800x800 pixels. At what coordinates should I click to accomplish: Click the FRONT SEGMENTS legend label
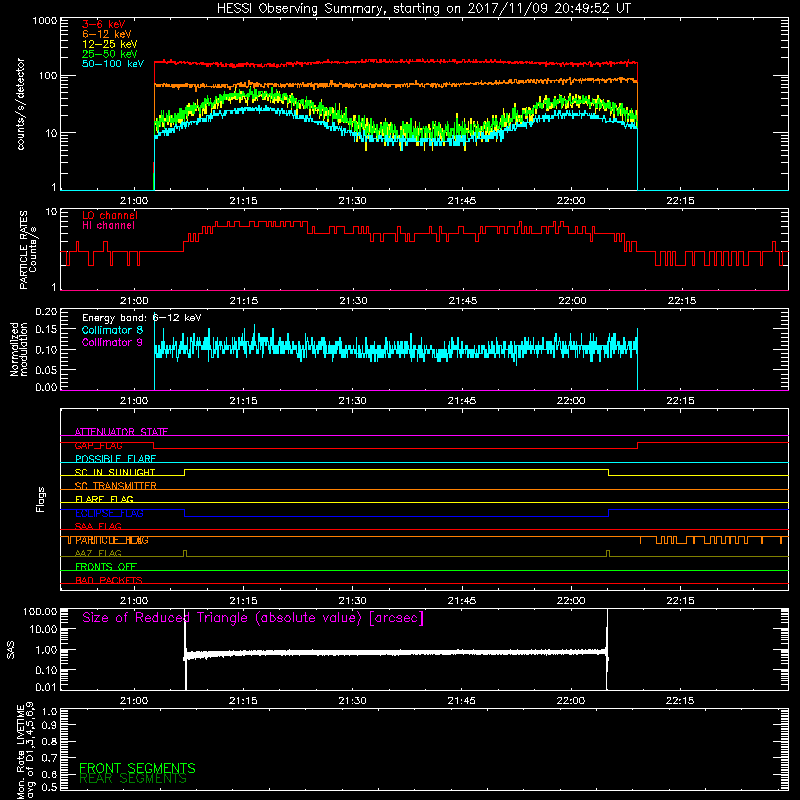coord(137,768)
